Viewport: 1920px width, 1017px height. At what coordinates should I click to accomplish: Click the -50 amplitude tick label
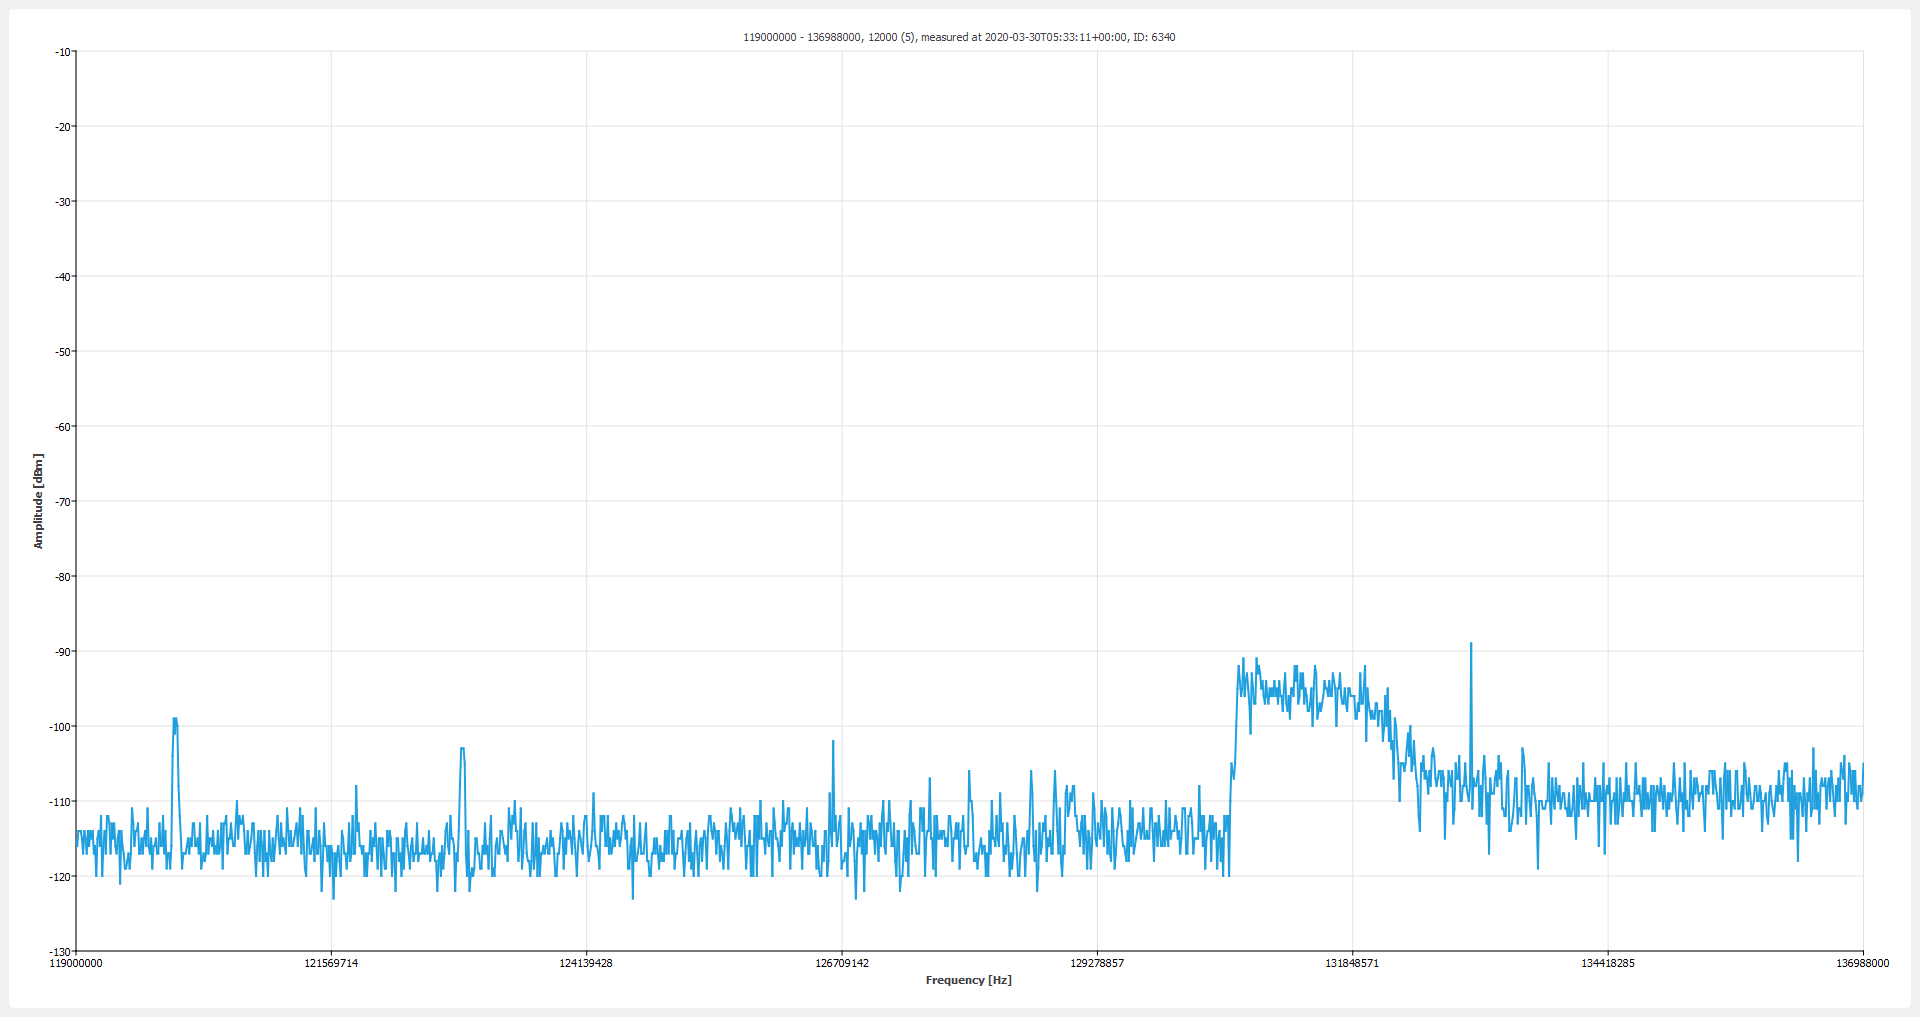tap(64, 352)
